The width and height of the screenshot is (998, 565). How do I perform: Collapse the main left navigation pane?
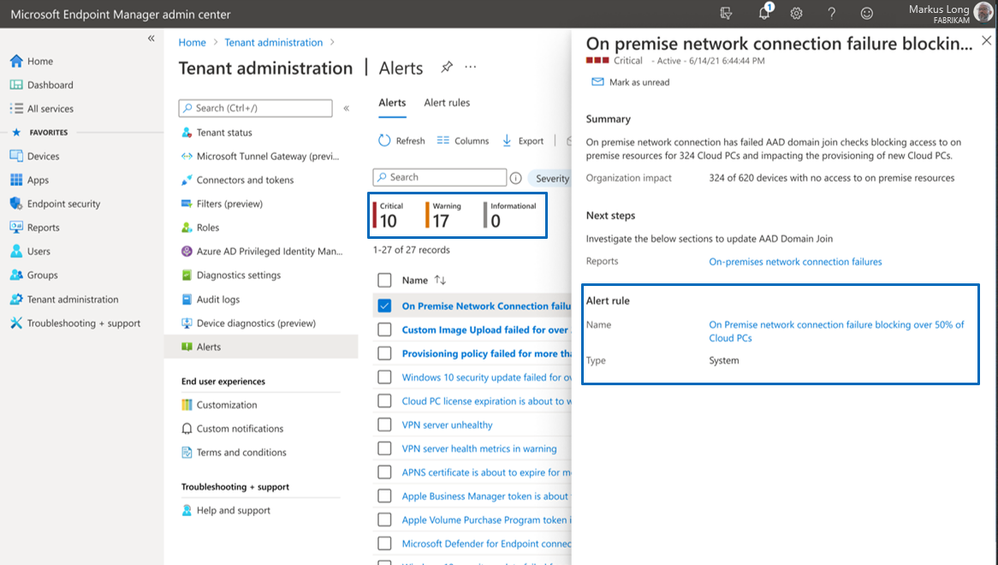(151, 38)
